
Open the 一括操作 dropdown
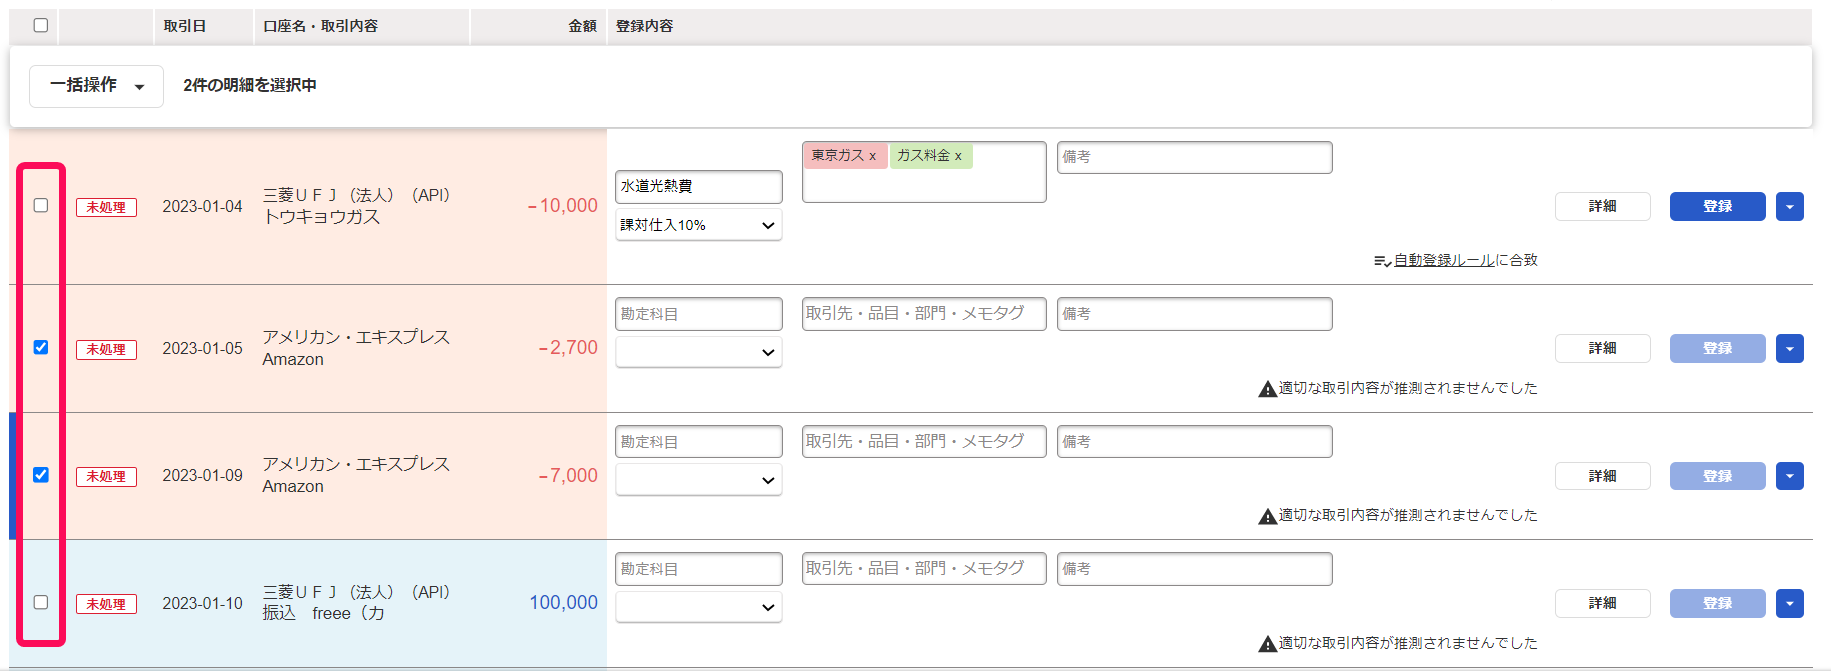(96, 86)
